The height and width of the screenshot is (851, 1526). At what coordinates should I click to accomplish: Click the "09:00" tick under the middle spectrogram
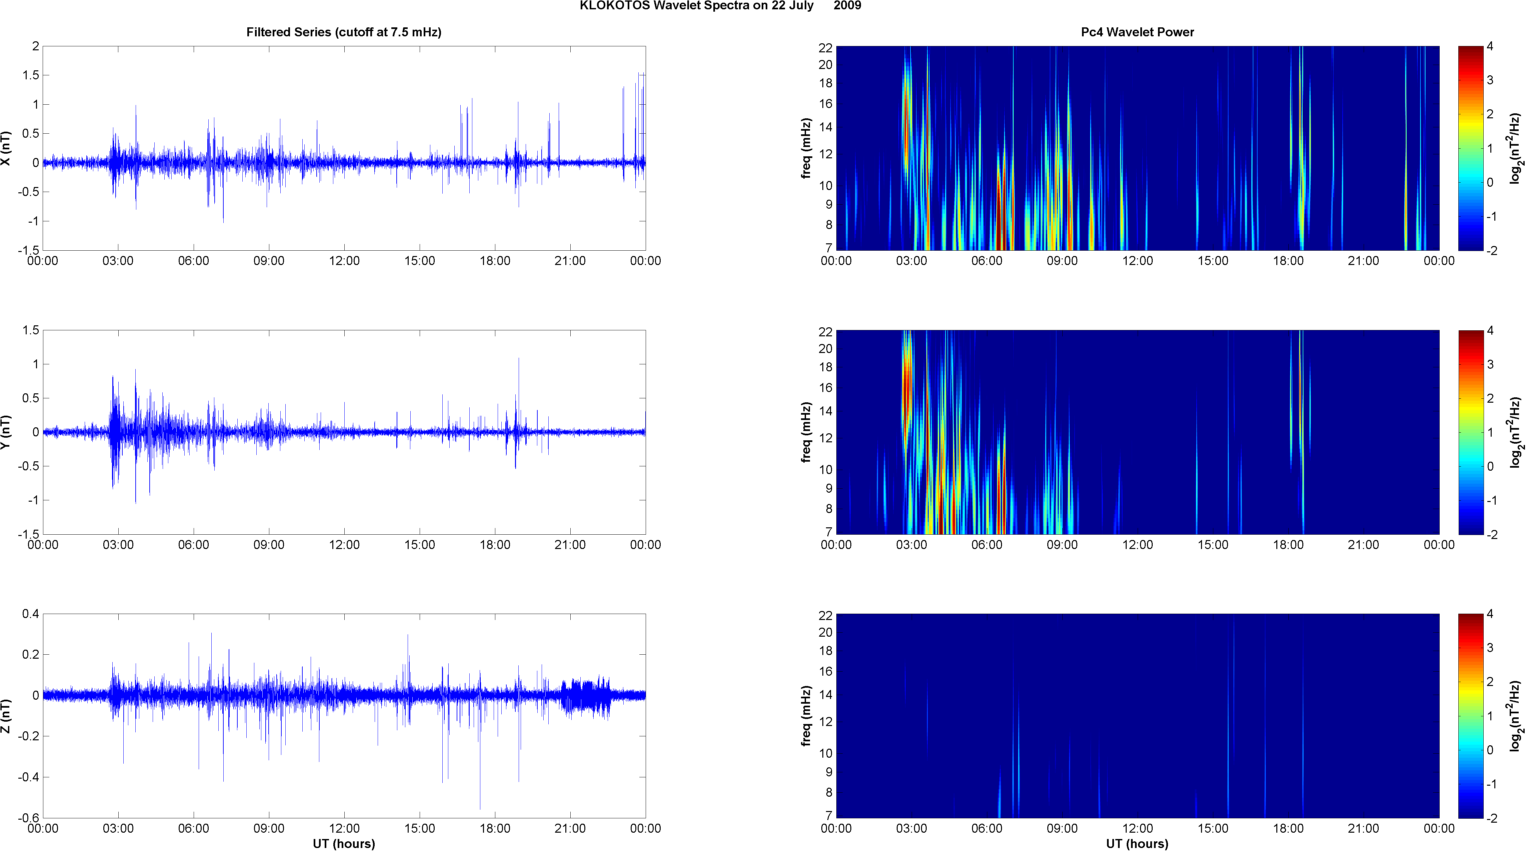1062,545
